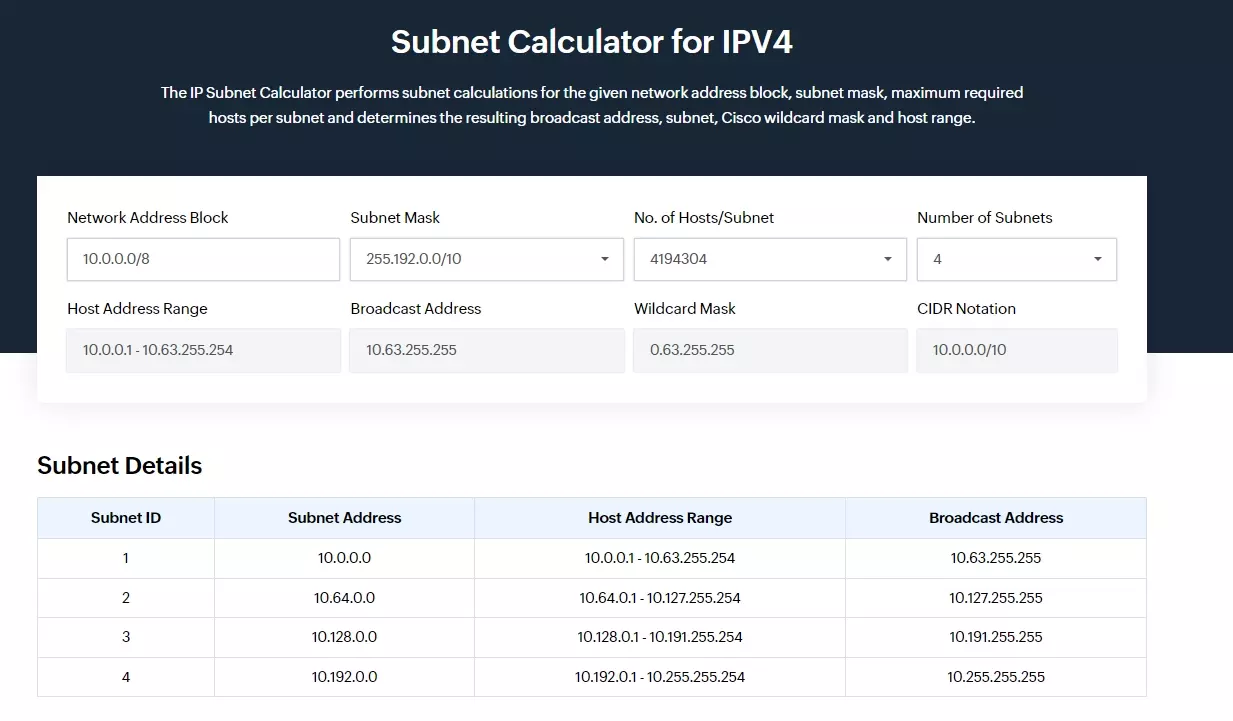Click the Subnet Details heading
Image resolution: width=1233 pixels, height=721 pixels.
[x=119, y=465]
